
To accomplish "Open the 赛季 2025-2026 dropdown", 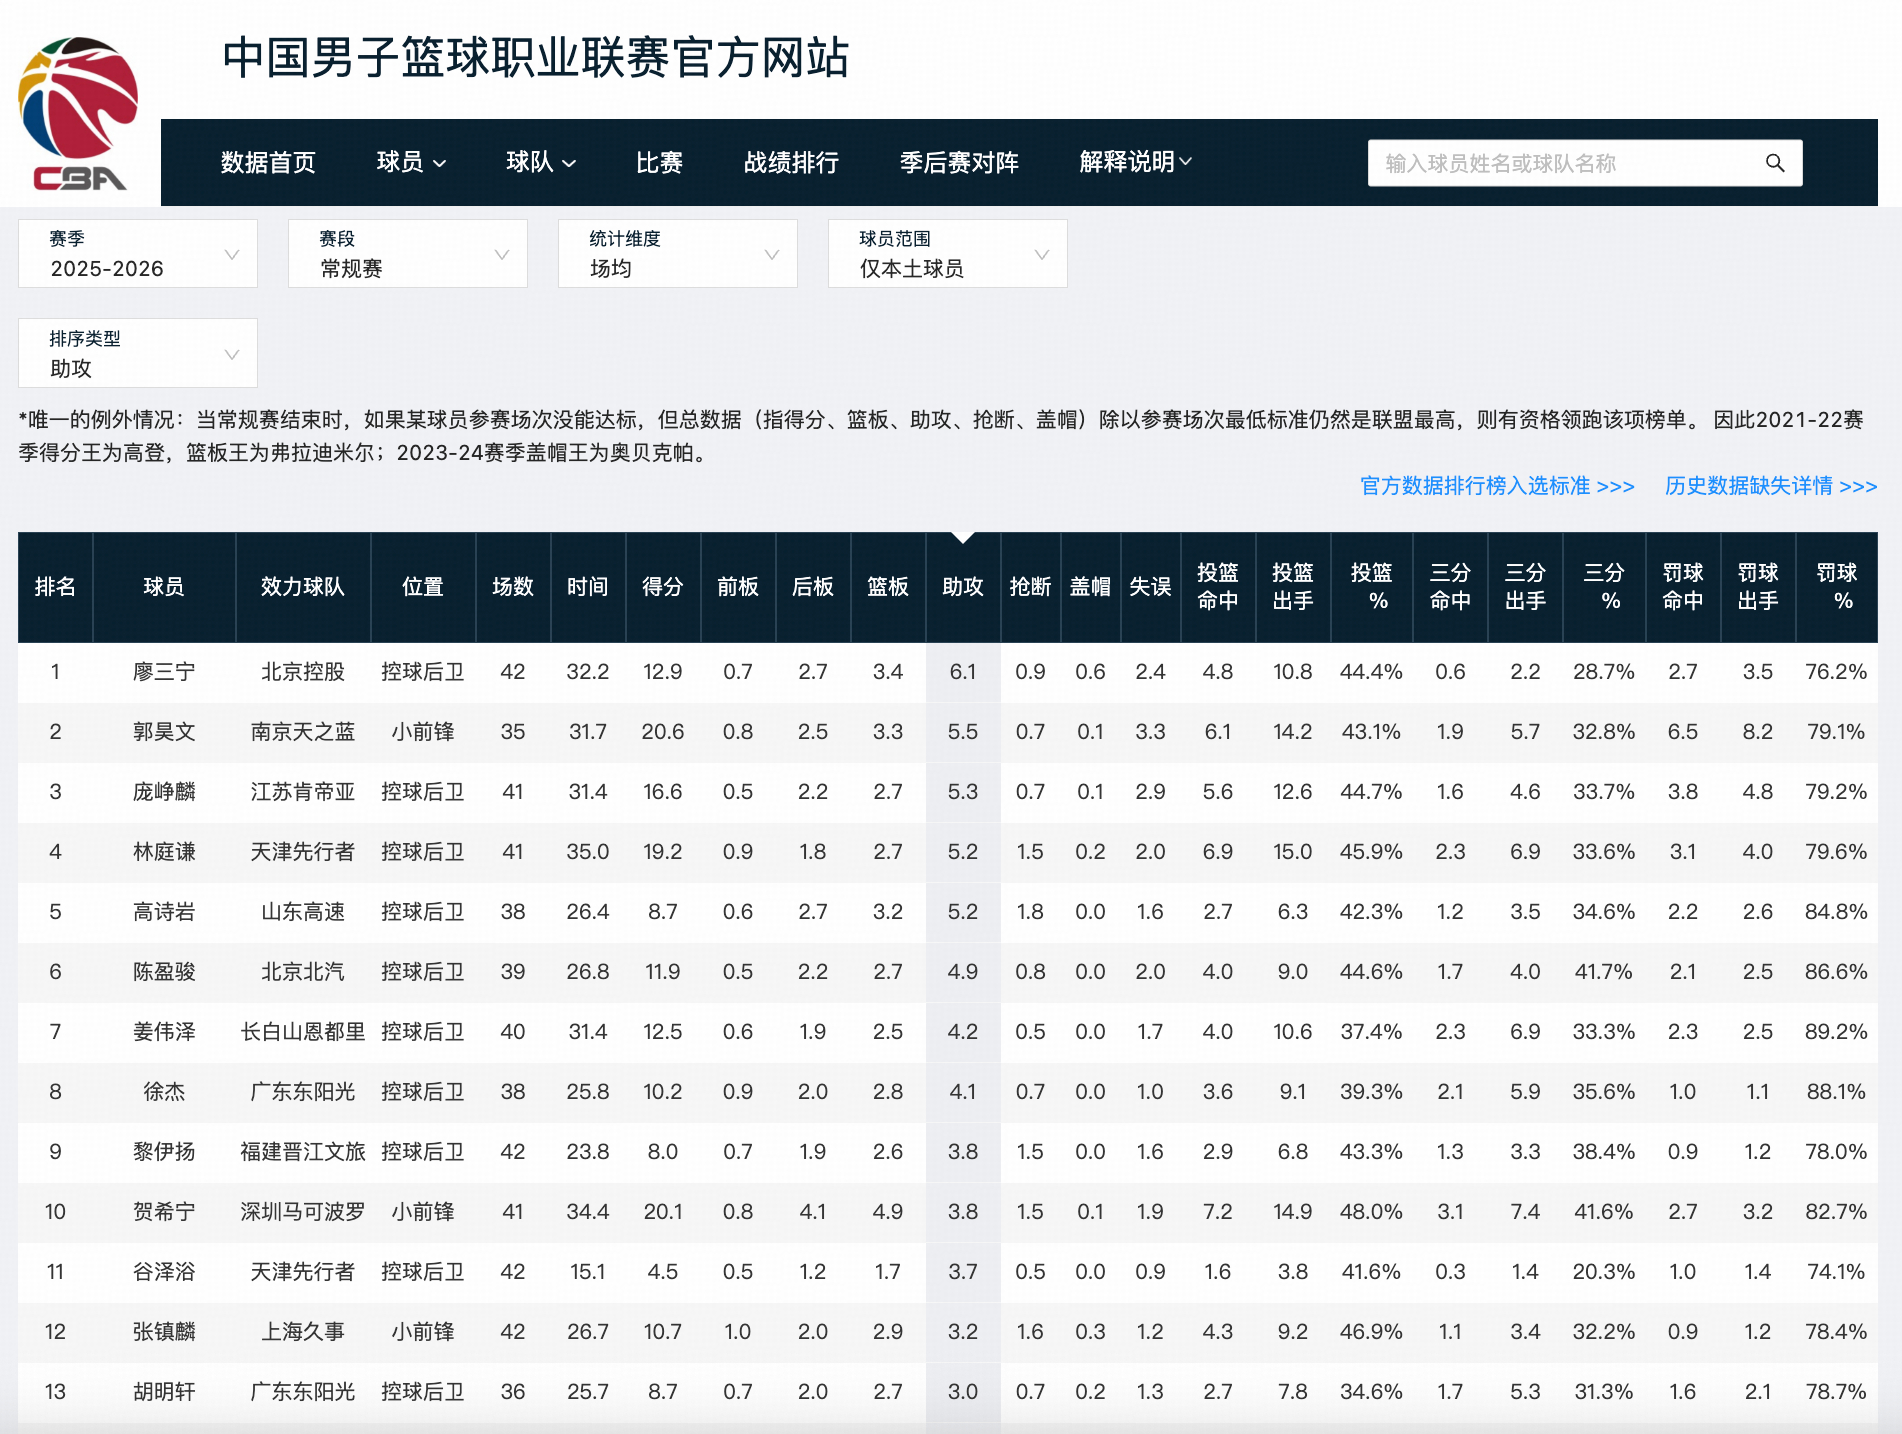I will 138,254.
